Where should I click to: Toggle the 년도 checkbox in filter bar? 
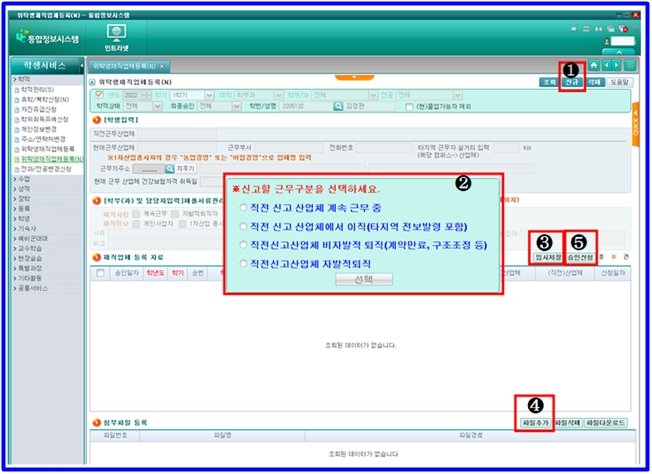tap(99, 95)
